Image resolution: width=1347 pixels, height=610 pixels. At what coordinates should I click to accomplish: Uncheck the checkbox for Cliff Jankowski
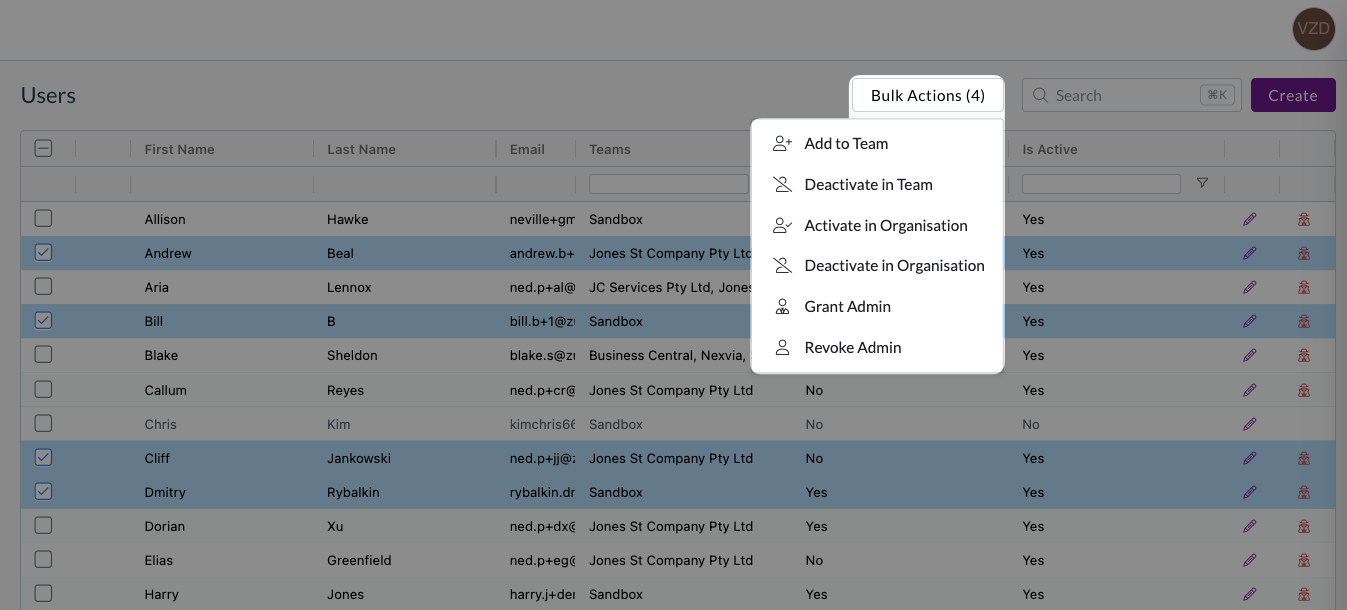[x=43, y=458]
